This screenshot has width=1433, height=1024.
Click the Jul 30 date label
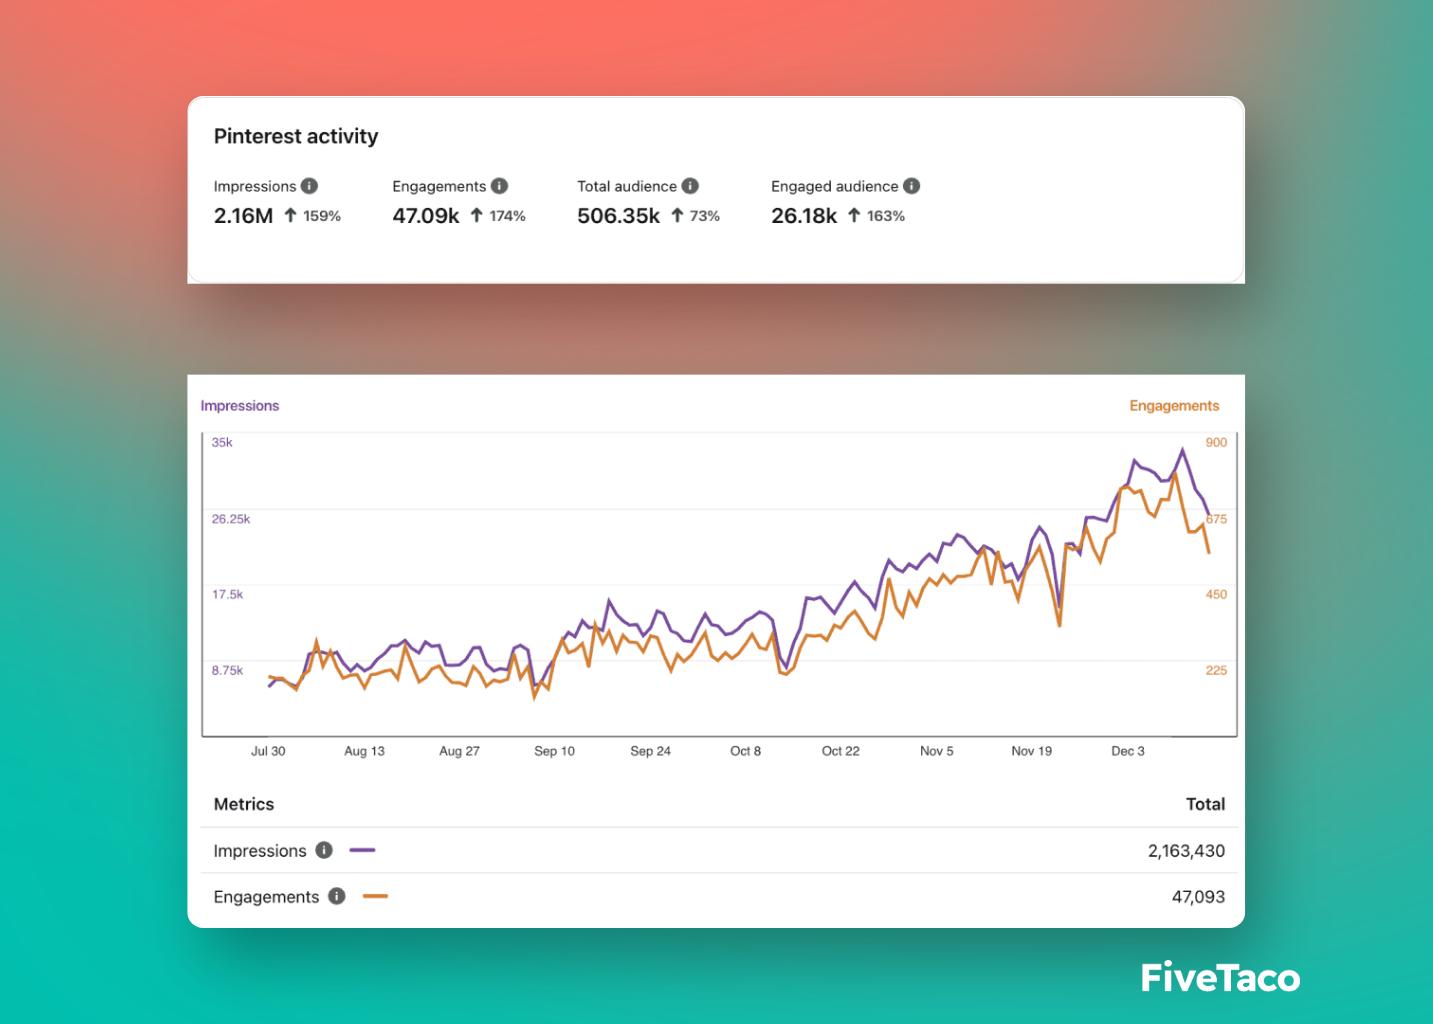click(268, 751)
